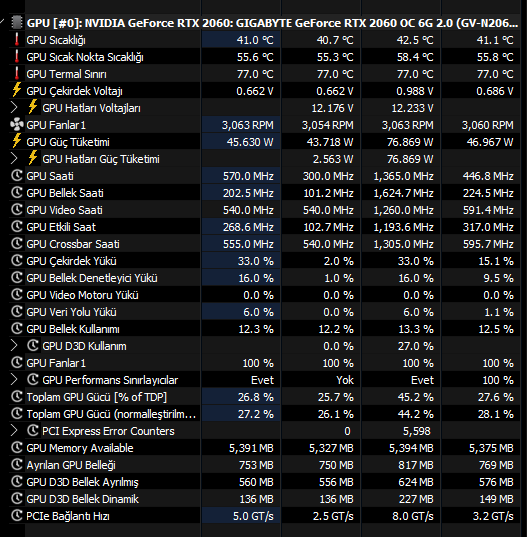Click clock icon beside GPU Çekirdek Yükü

pos(17,261)
